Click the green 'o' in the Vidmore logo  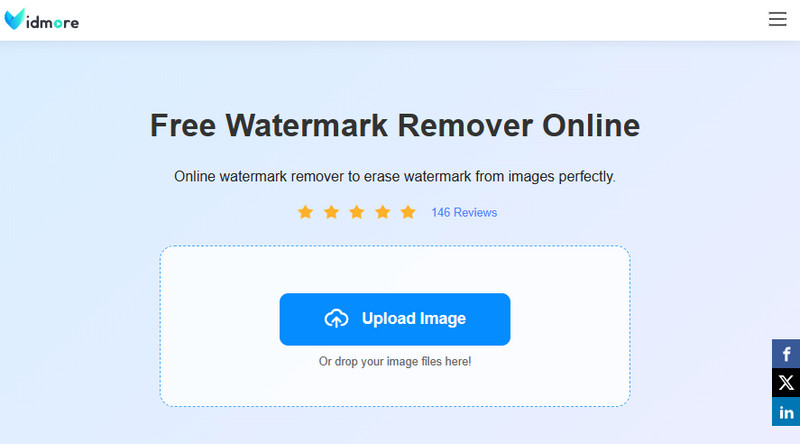(x=58, y=23)
